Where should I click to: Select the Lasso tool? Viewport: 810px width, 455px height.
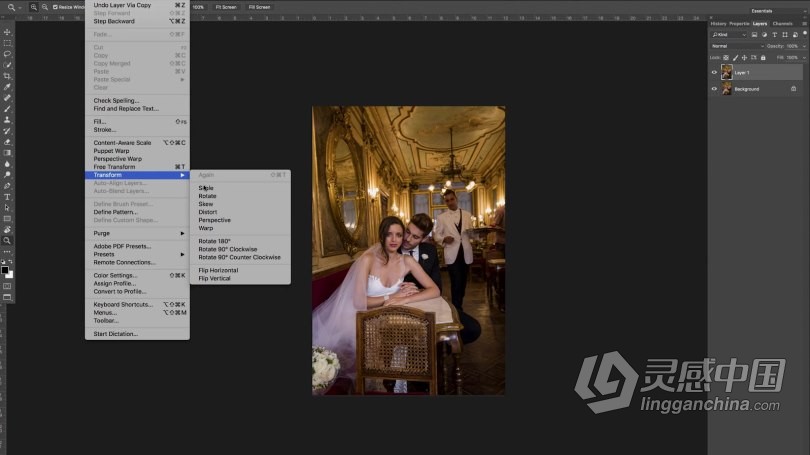click(7, 54)
